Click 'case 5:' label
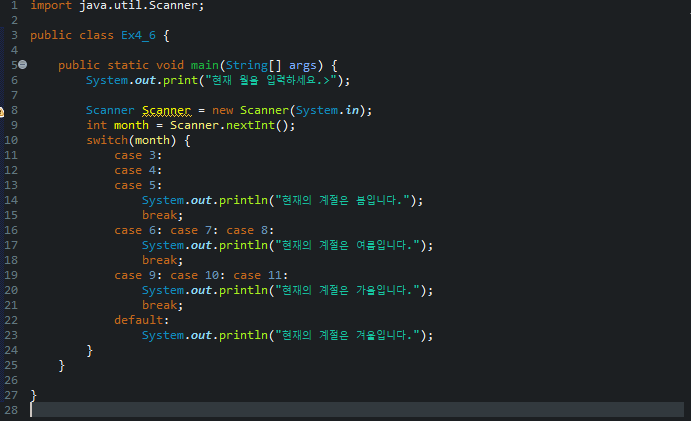 [x=138, y=185]
